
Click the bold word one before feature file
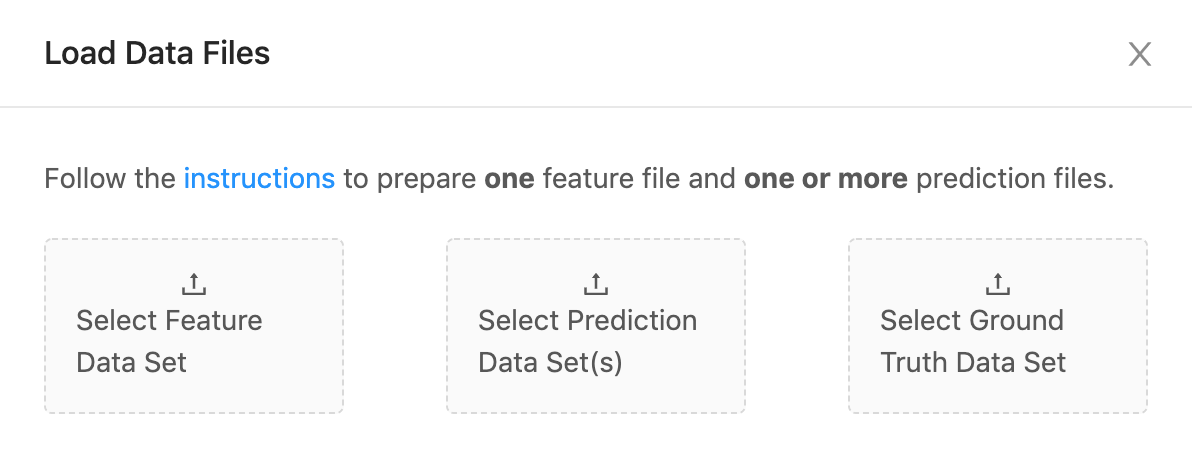click(x=509, y=179)
